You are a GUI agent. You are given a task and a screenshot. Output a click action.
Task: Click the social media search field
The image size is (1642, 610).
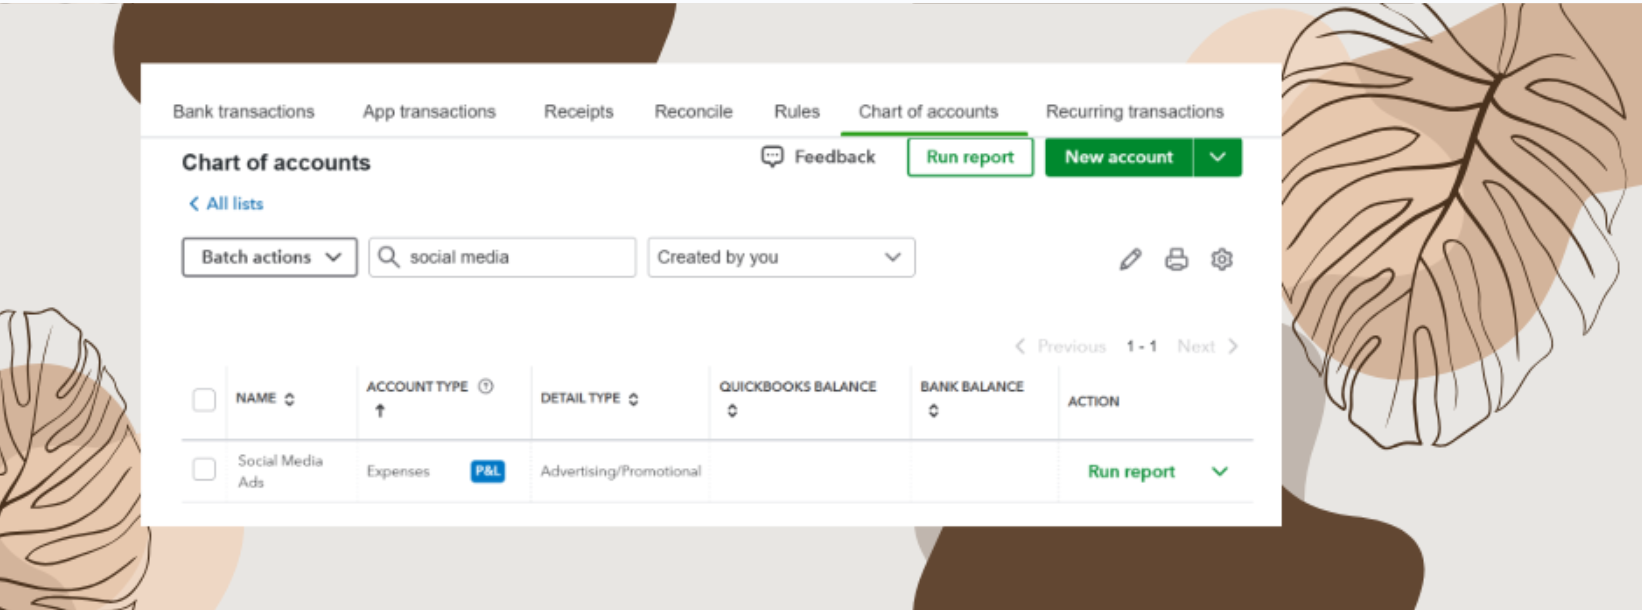tap(502, 257)
